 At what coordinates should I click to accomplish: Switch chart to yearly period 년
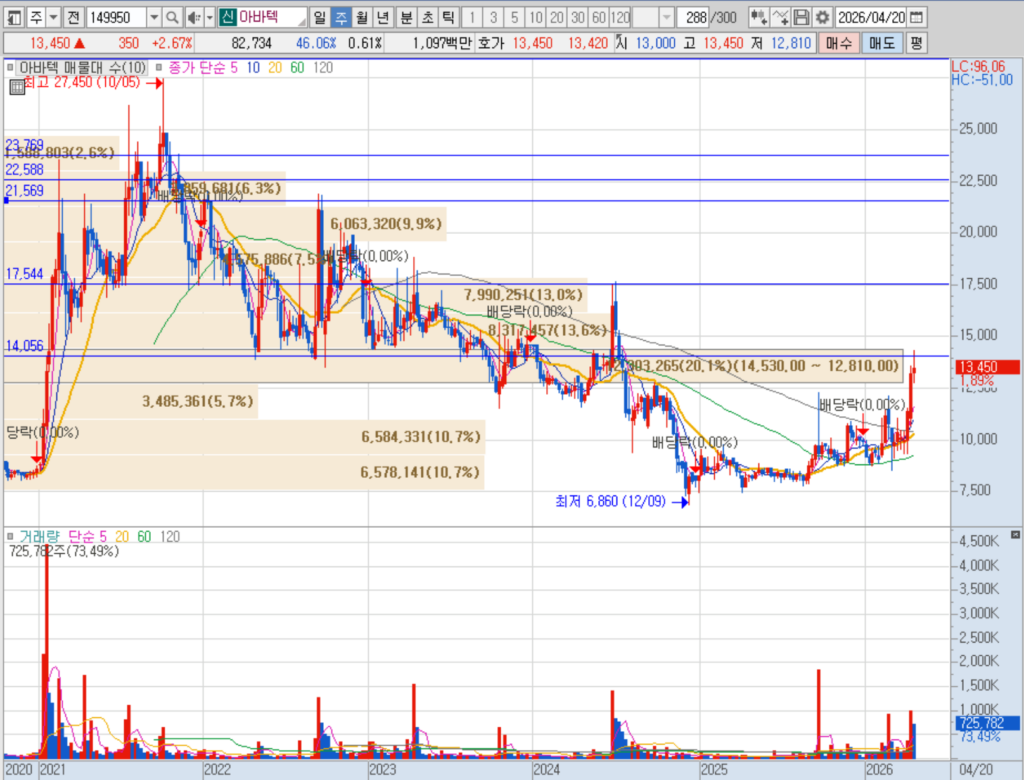tap(383, 17)
